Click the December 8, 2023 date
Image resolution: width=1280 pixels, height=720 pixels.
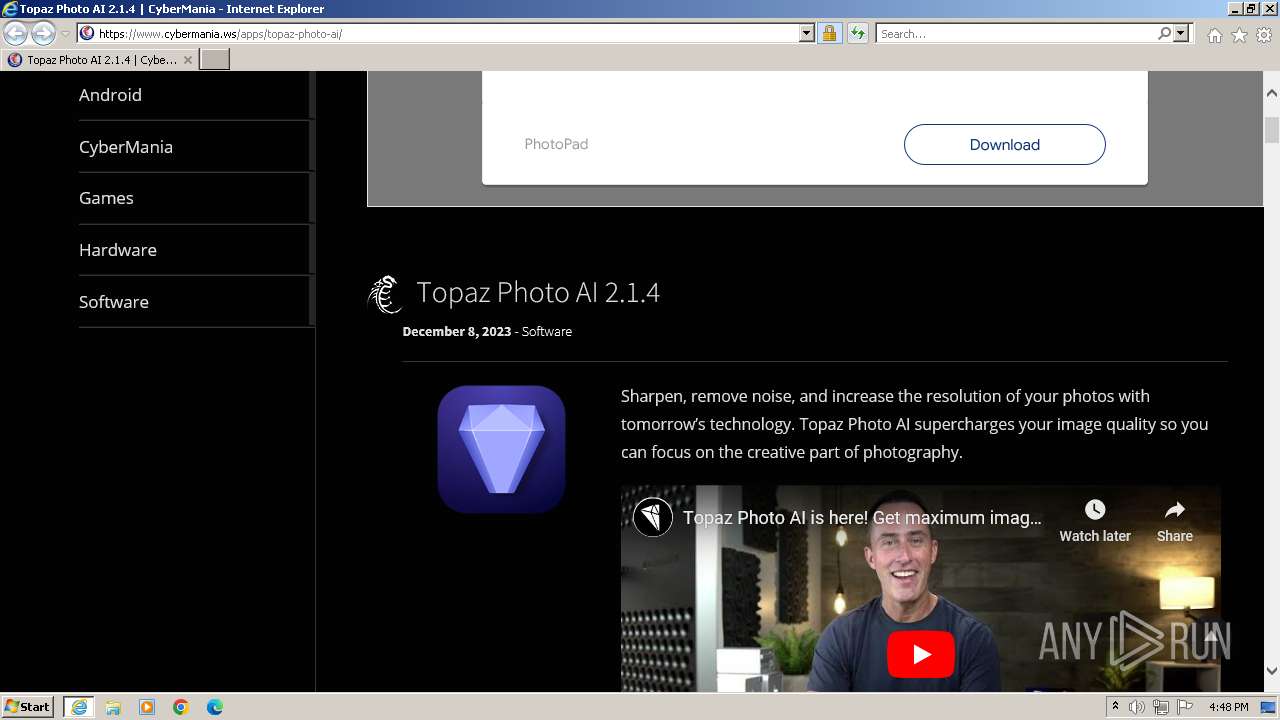457,331
